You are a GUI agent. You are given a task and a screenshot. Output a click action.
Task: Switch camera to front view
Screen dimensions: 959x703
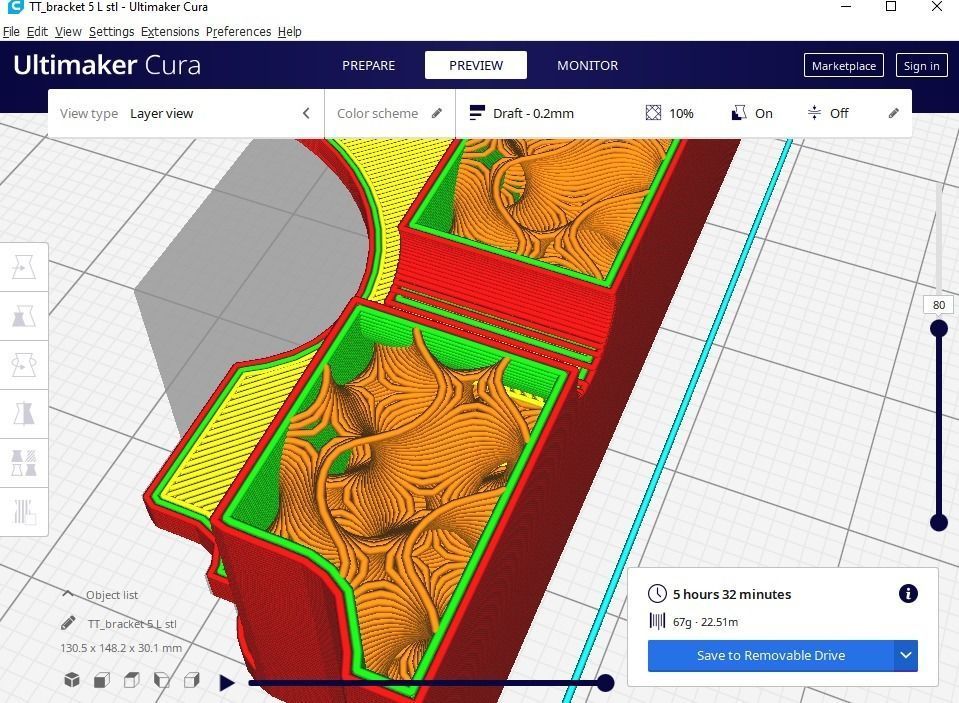pyautogui.click(x=102, y=680)
